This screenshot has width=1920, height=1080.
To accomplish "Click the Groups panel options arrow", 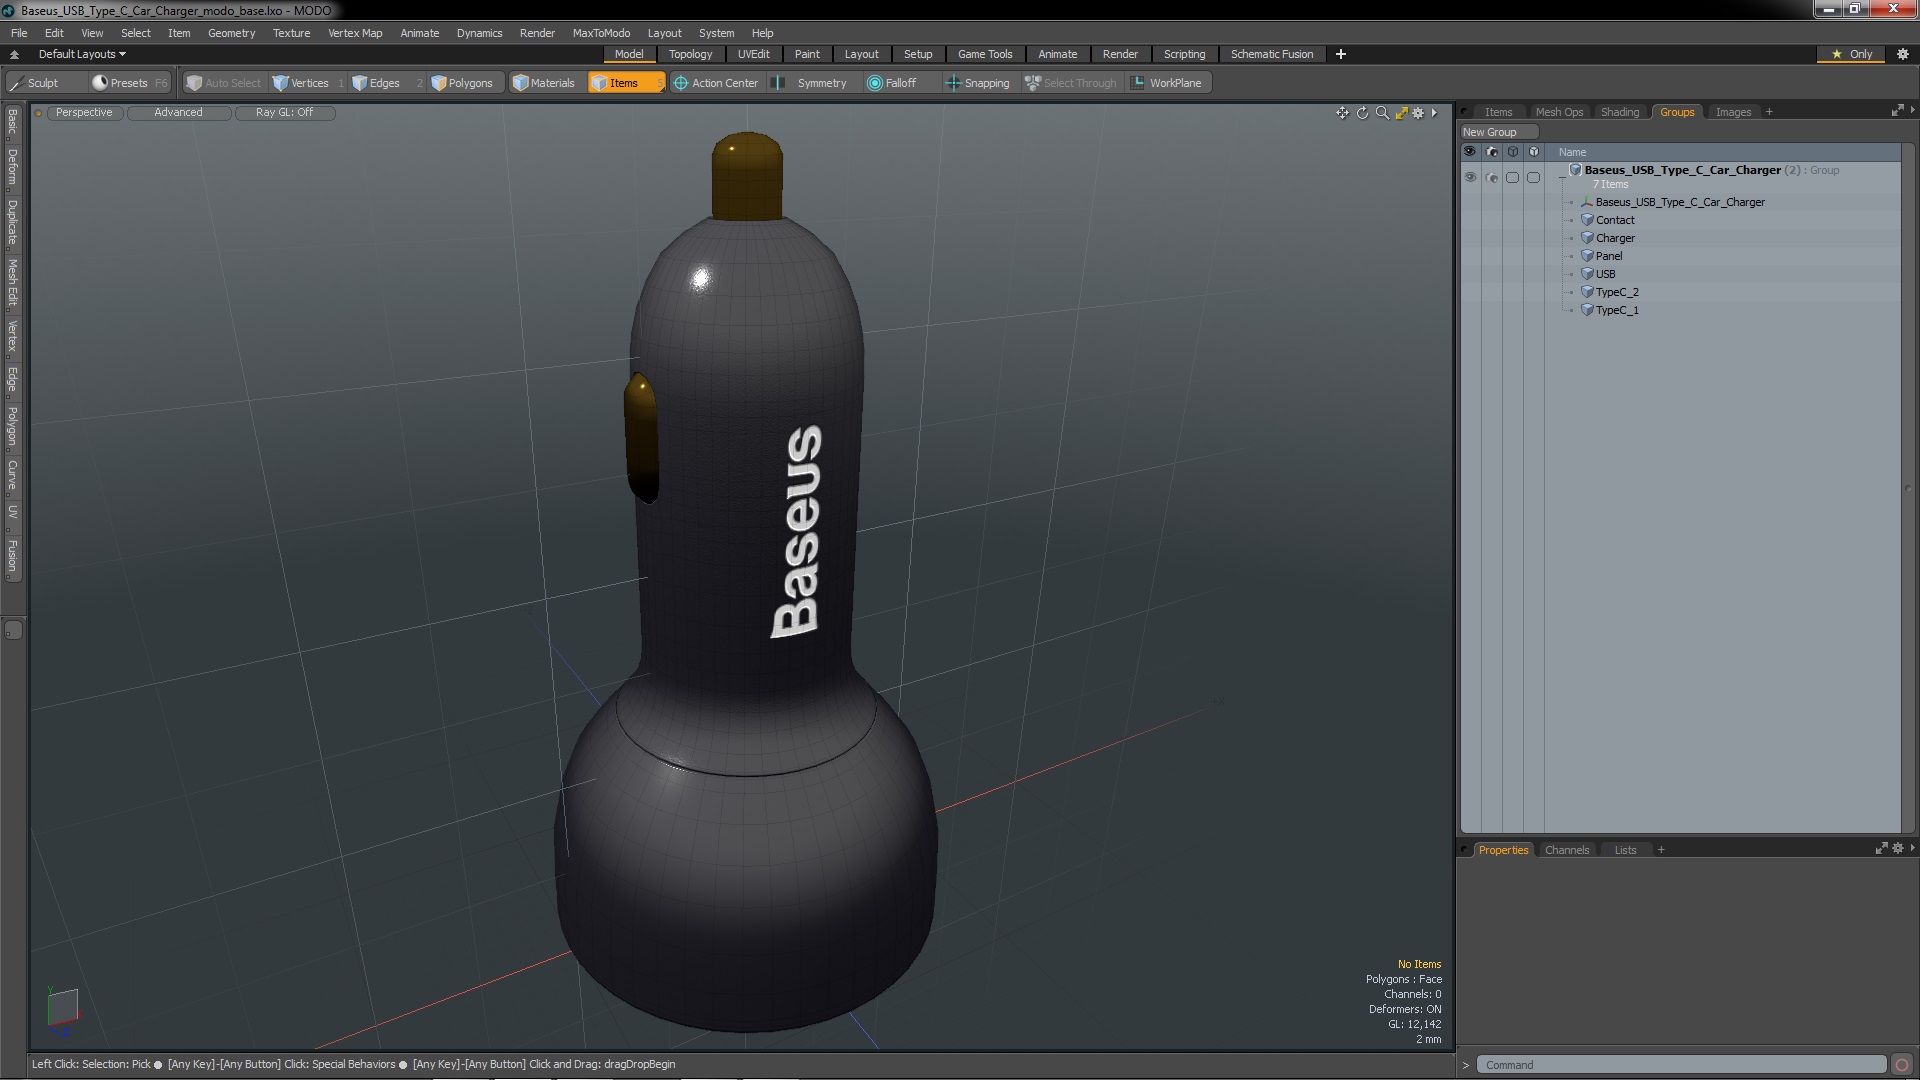I will point(1912,111).
